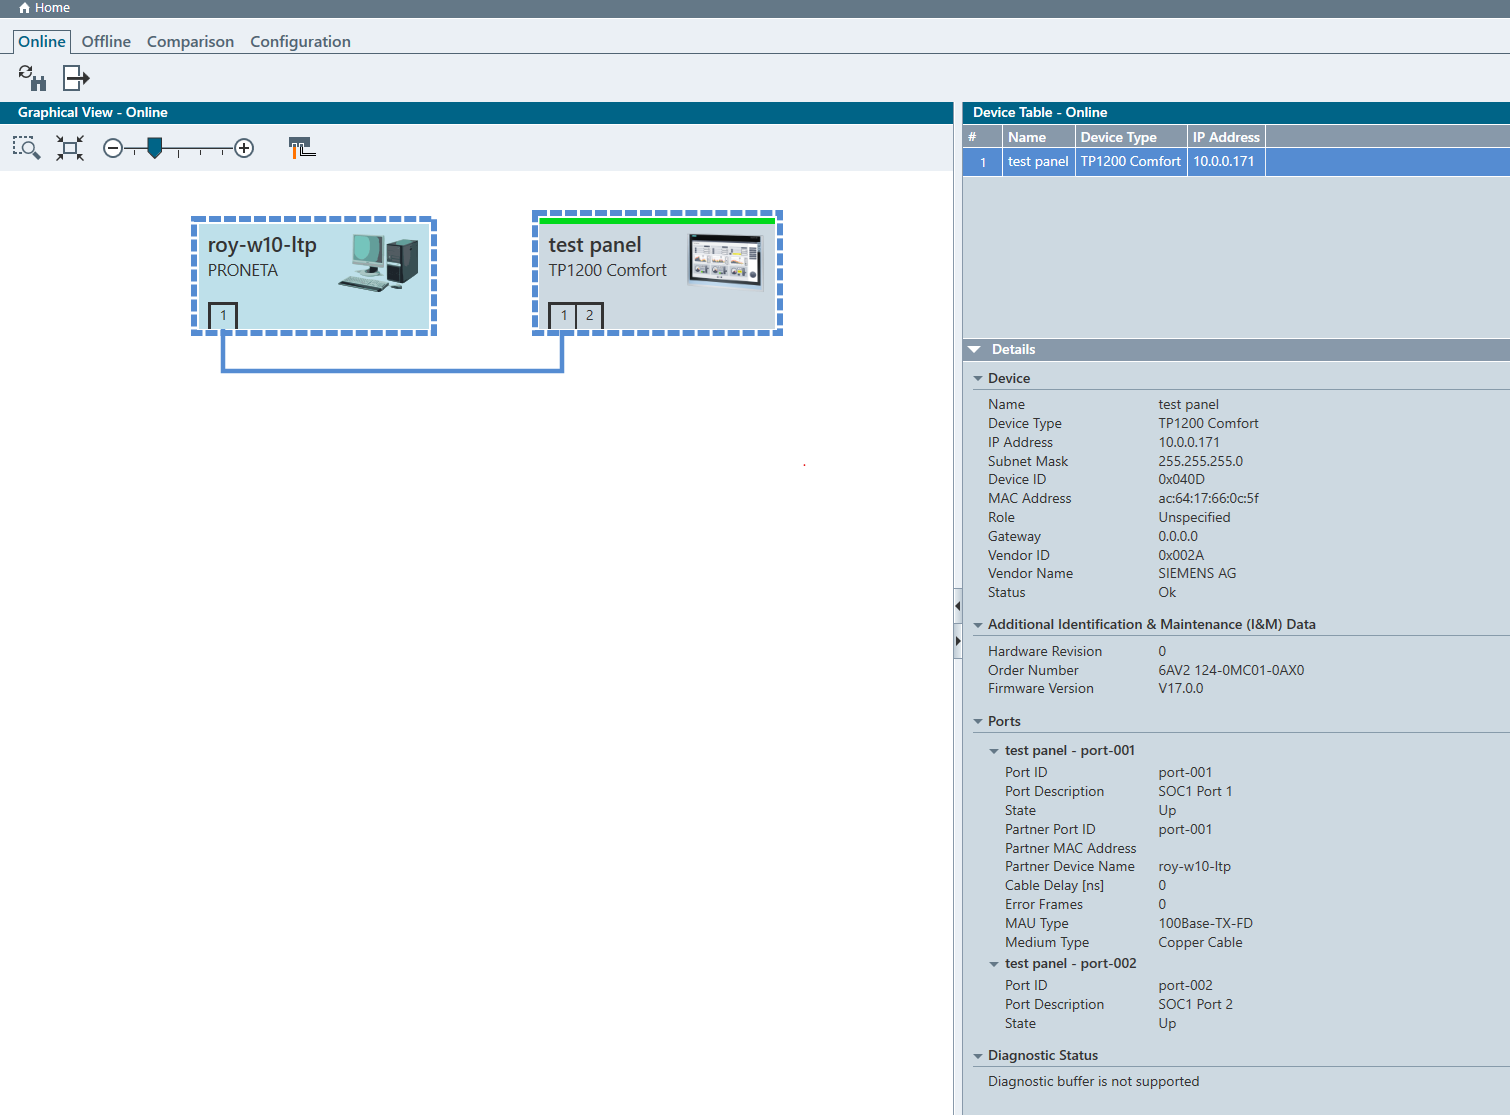Image resolution: width=1510 pixels, height=1115 pixels.
Task: Click the Device Type column header
Action: 1118,137
